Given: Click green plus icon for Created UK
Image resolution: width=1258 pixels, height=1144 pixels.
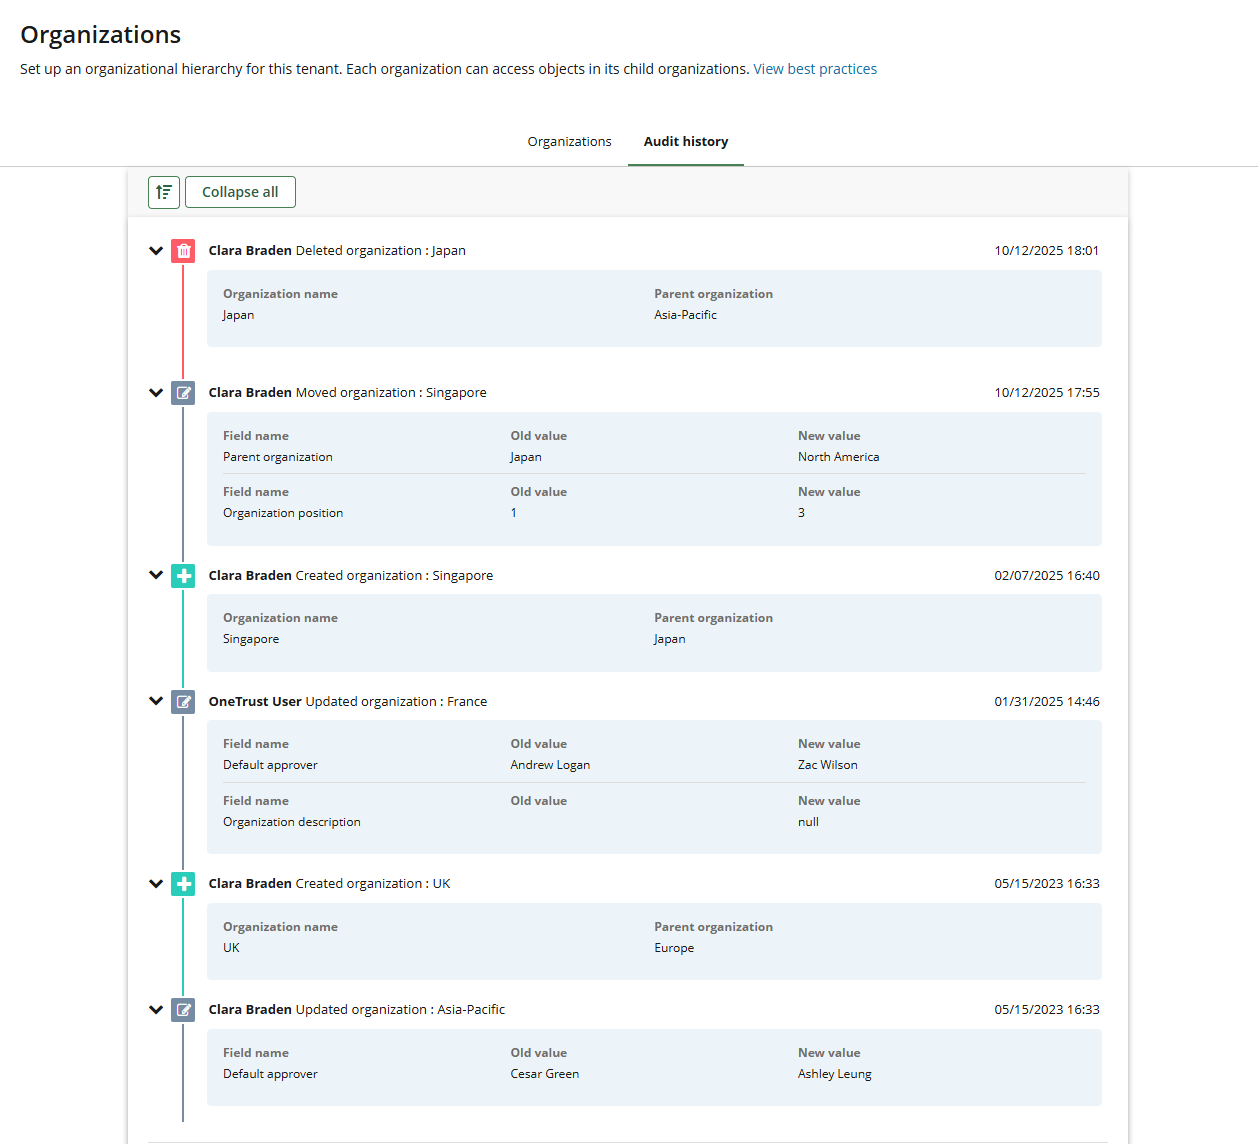Looking at the screenshot, I should pyautogui.click(x=183, y=884).
